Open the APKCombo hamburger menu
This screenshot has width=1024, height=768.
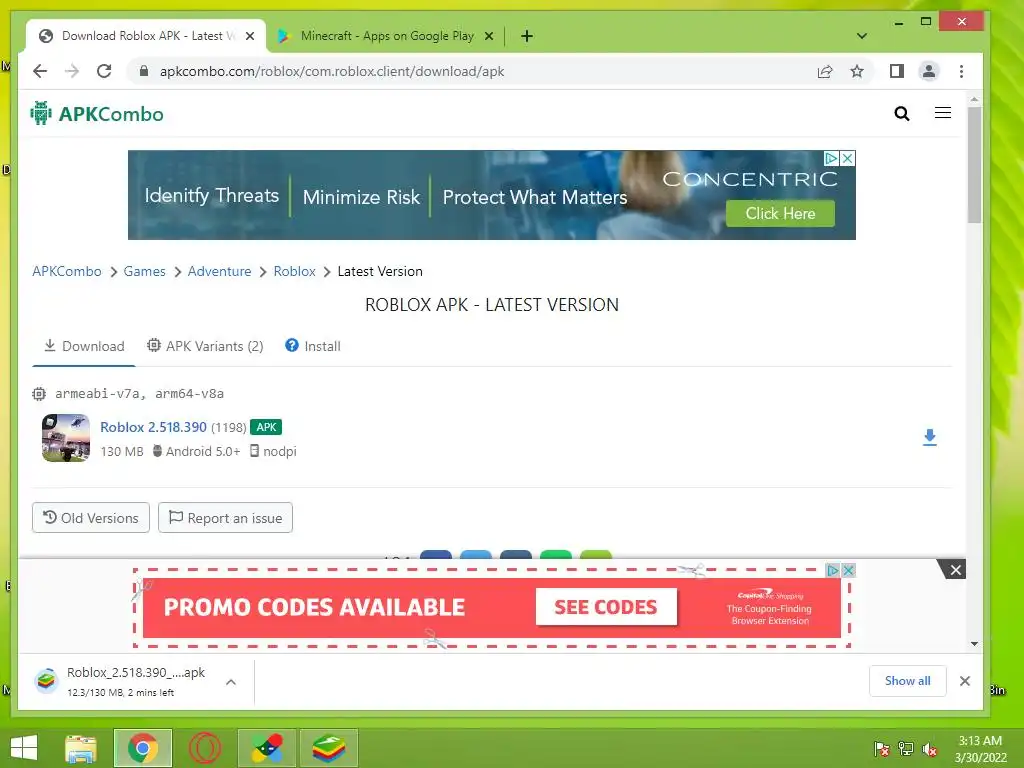pyautogui.click(x=942, y=113)
